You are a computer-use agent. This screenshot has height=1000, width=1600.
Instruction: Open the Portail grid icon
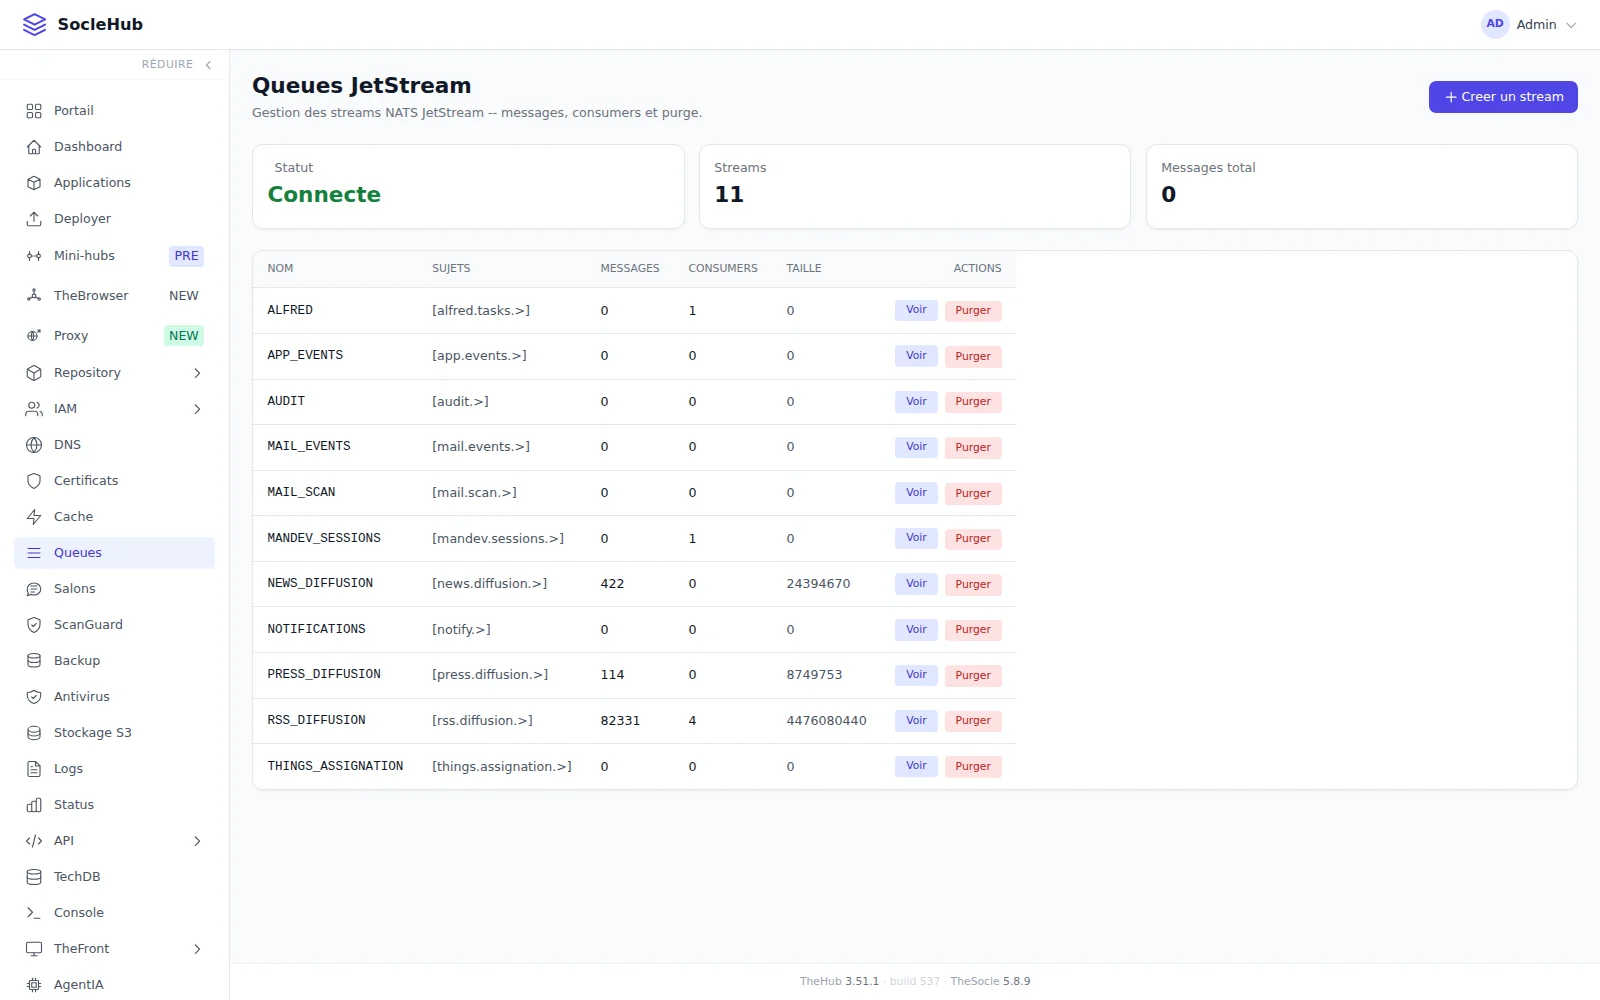click(x=34, y=111)
